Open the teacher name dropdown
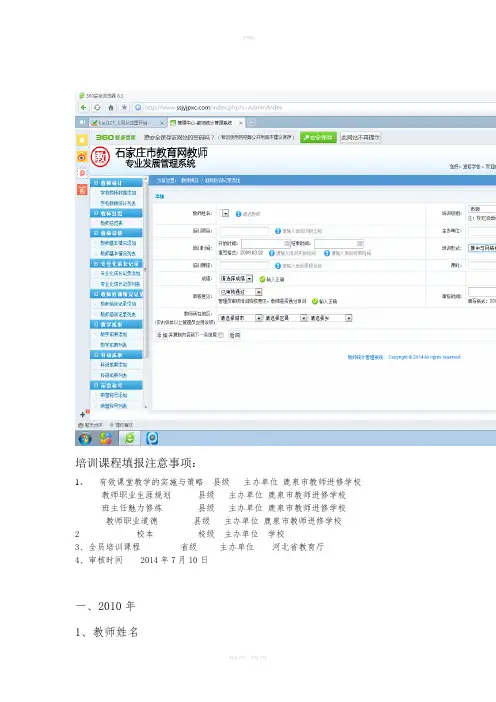The height and width of the screenshot is (702, 496). [x=225, y=214]
